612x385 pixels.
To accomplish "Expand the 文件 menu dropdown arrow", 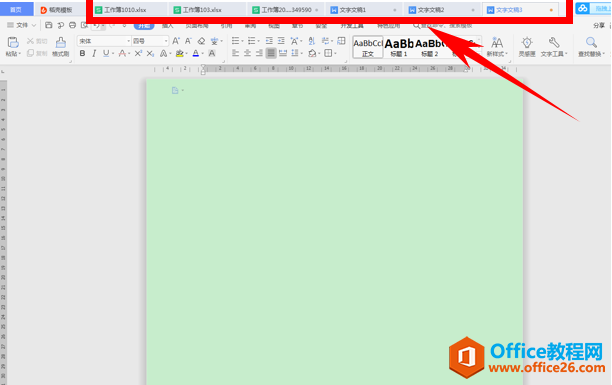I will (x=34, y=25).
